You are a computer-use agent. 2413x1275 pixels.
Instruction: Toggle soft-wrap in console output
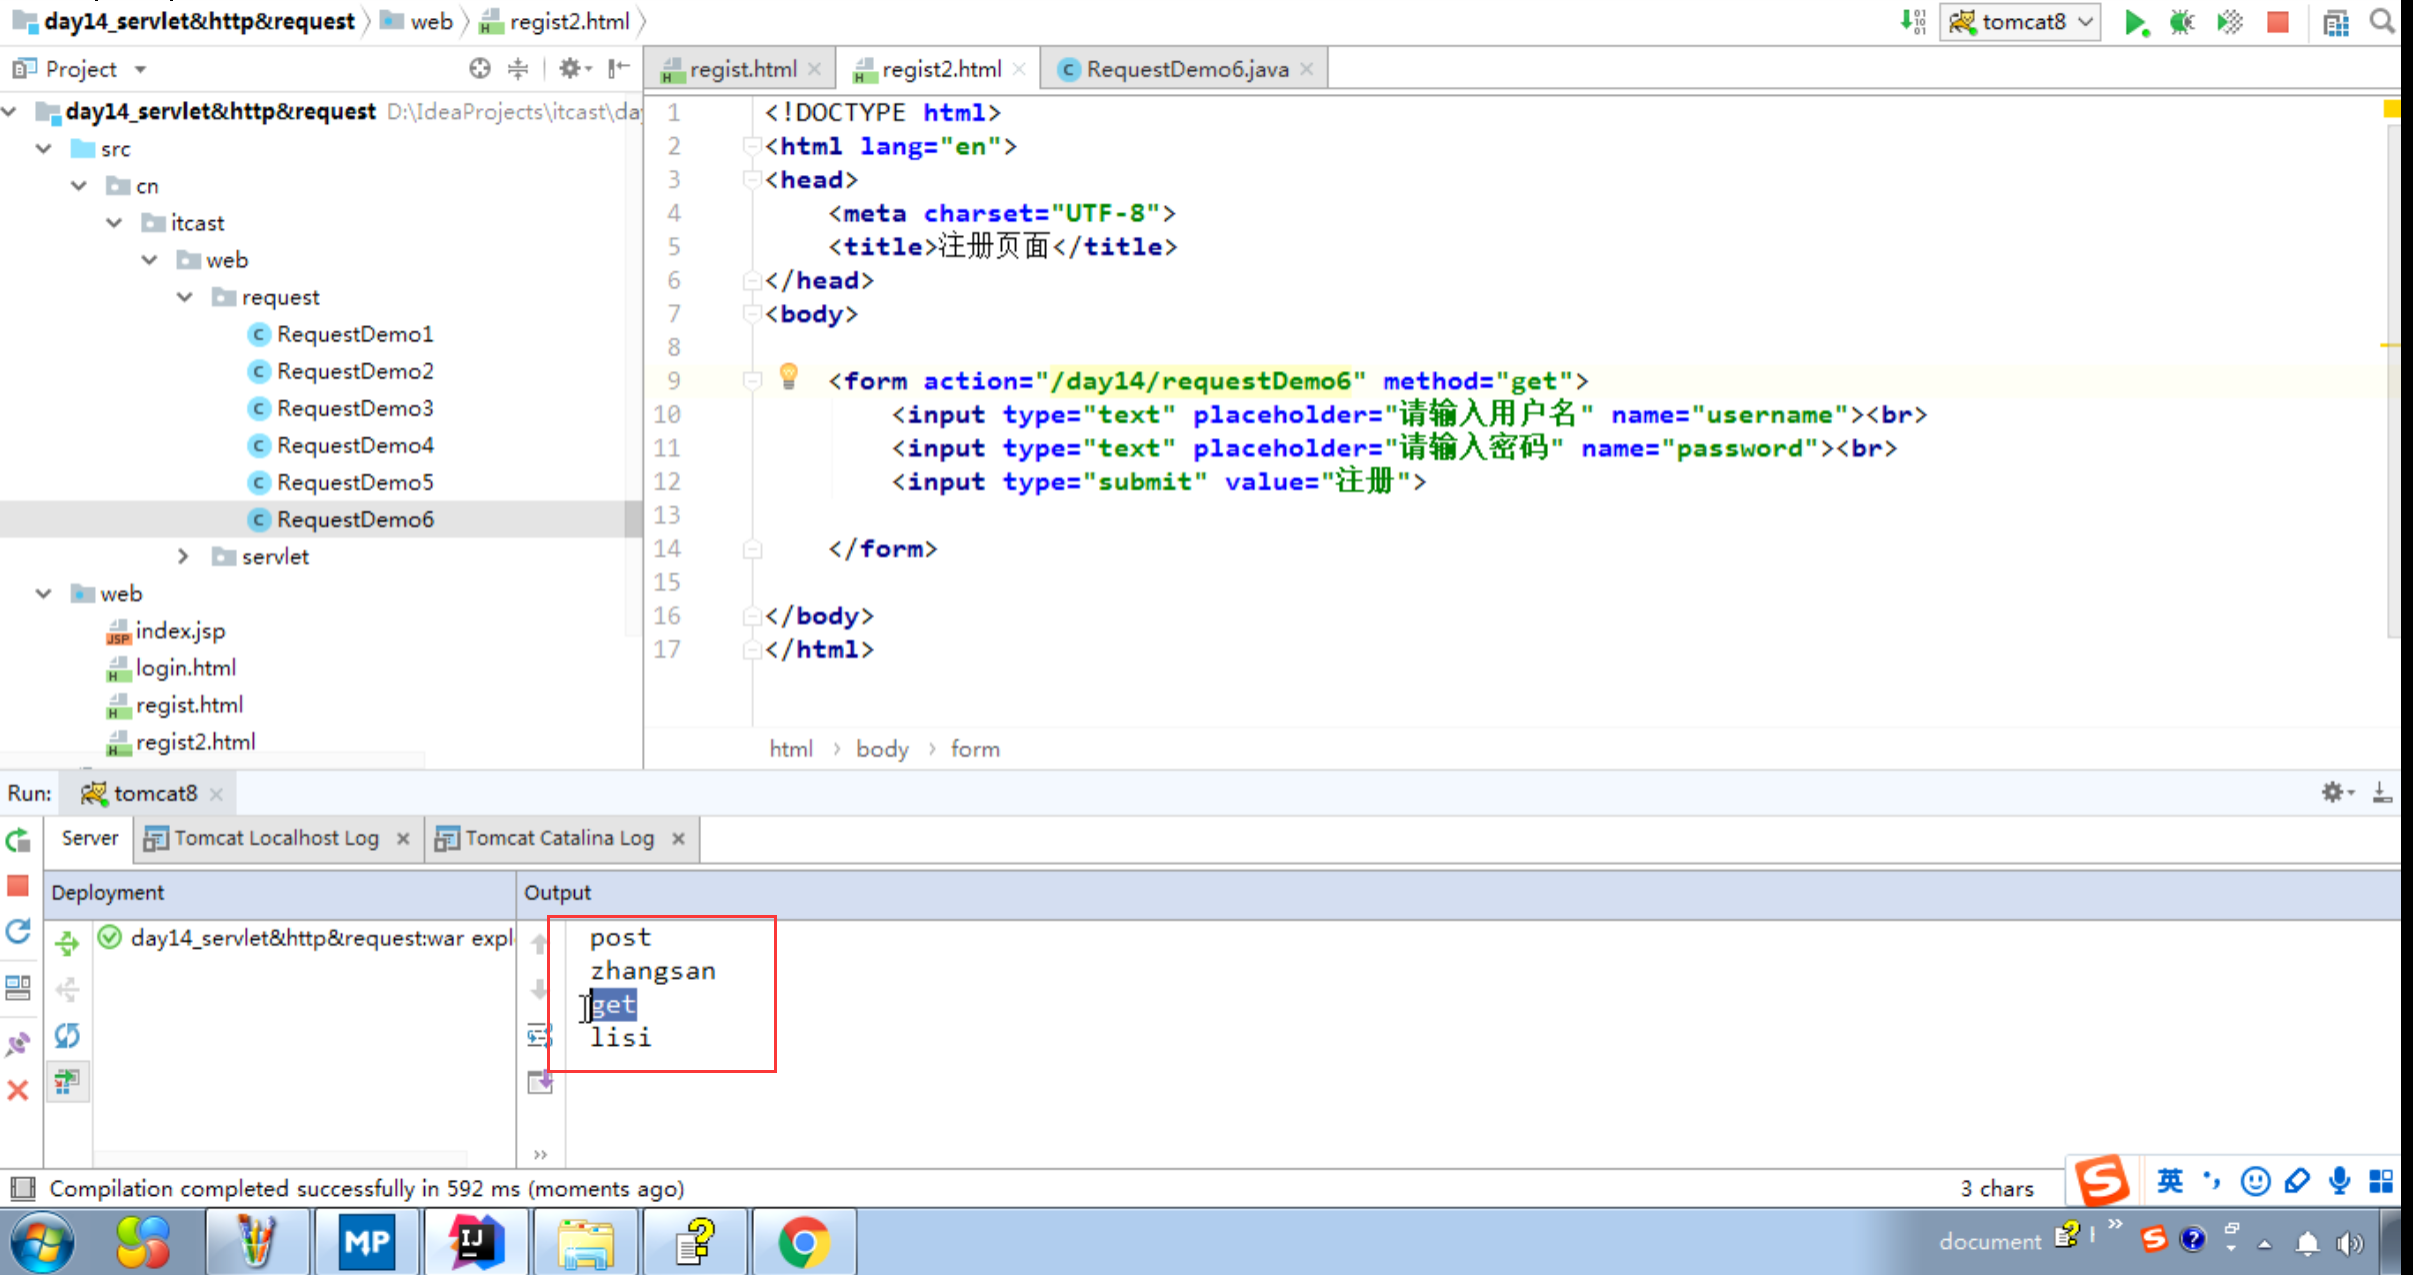(539, 1035)
